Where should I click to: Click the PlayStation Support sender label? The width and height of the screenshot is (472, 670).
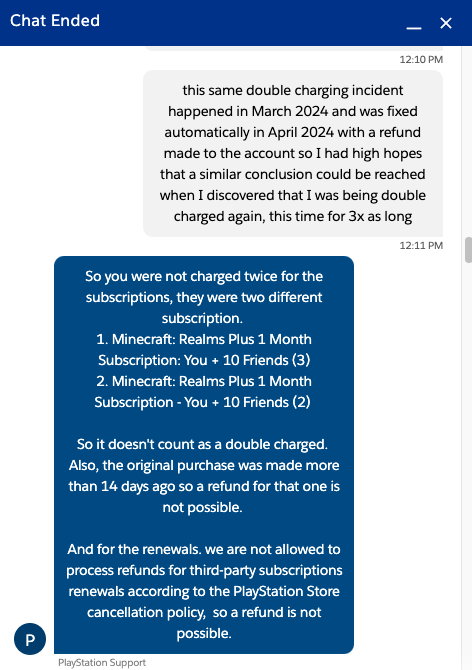coord(102,663)
